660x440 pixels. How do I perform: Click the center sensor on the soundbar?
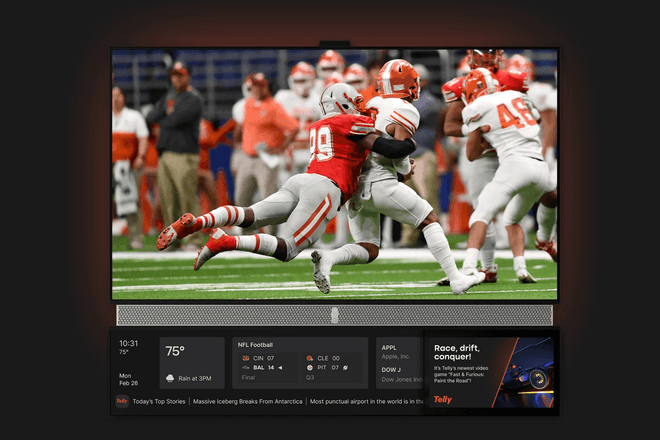pyautogui.click(x=335, y=315)
